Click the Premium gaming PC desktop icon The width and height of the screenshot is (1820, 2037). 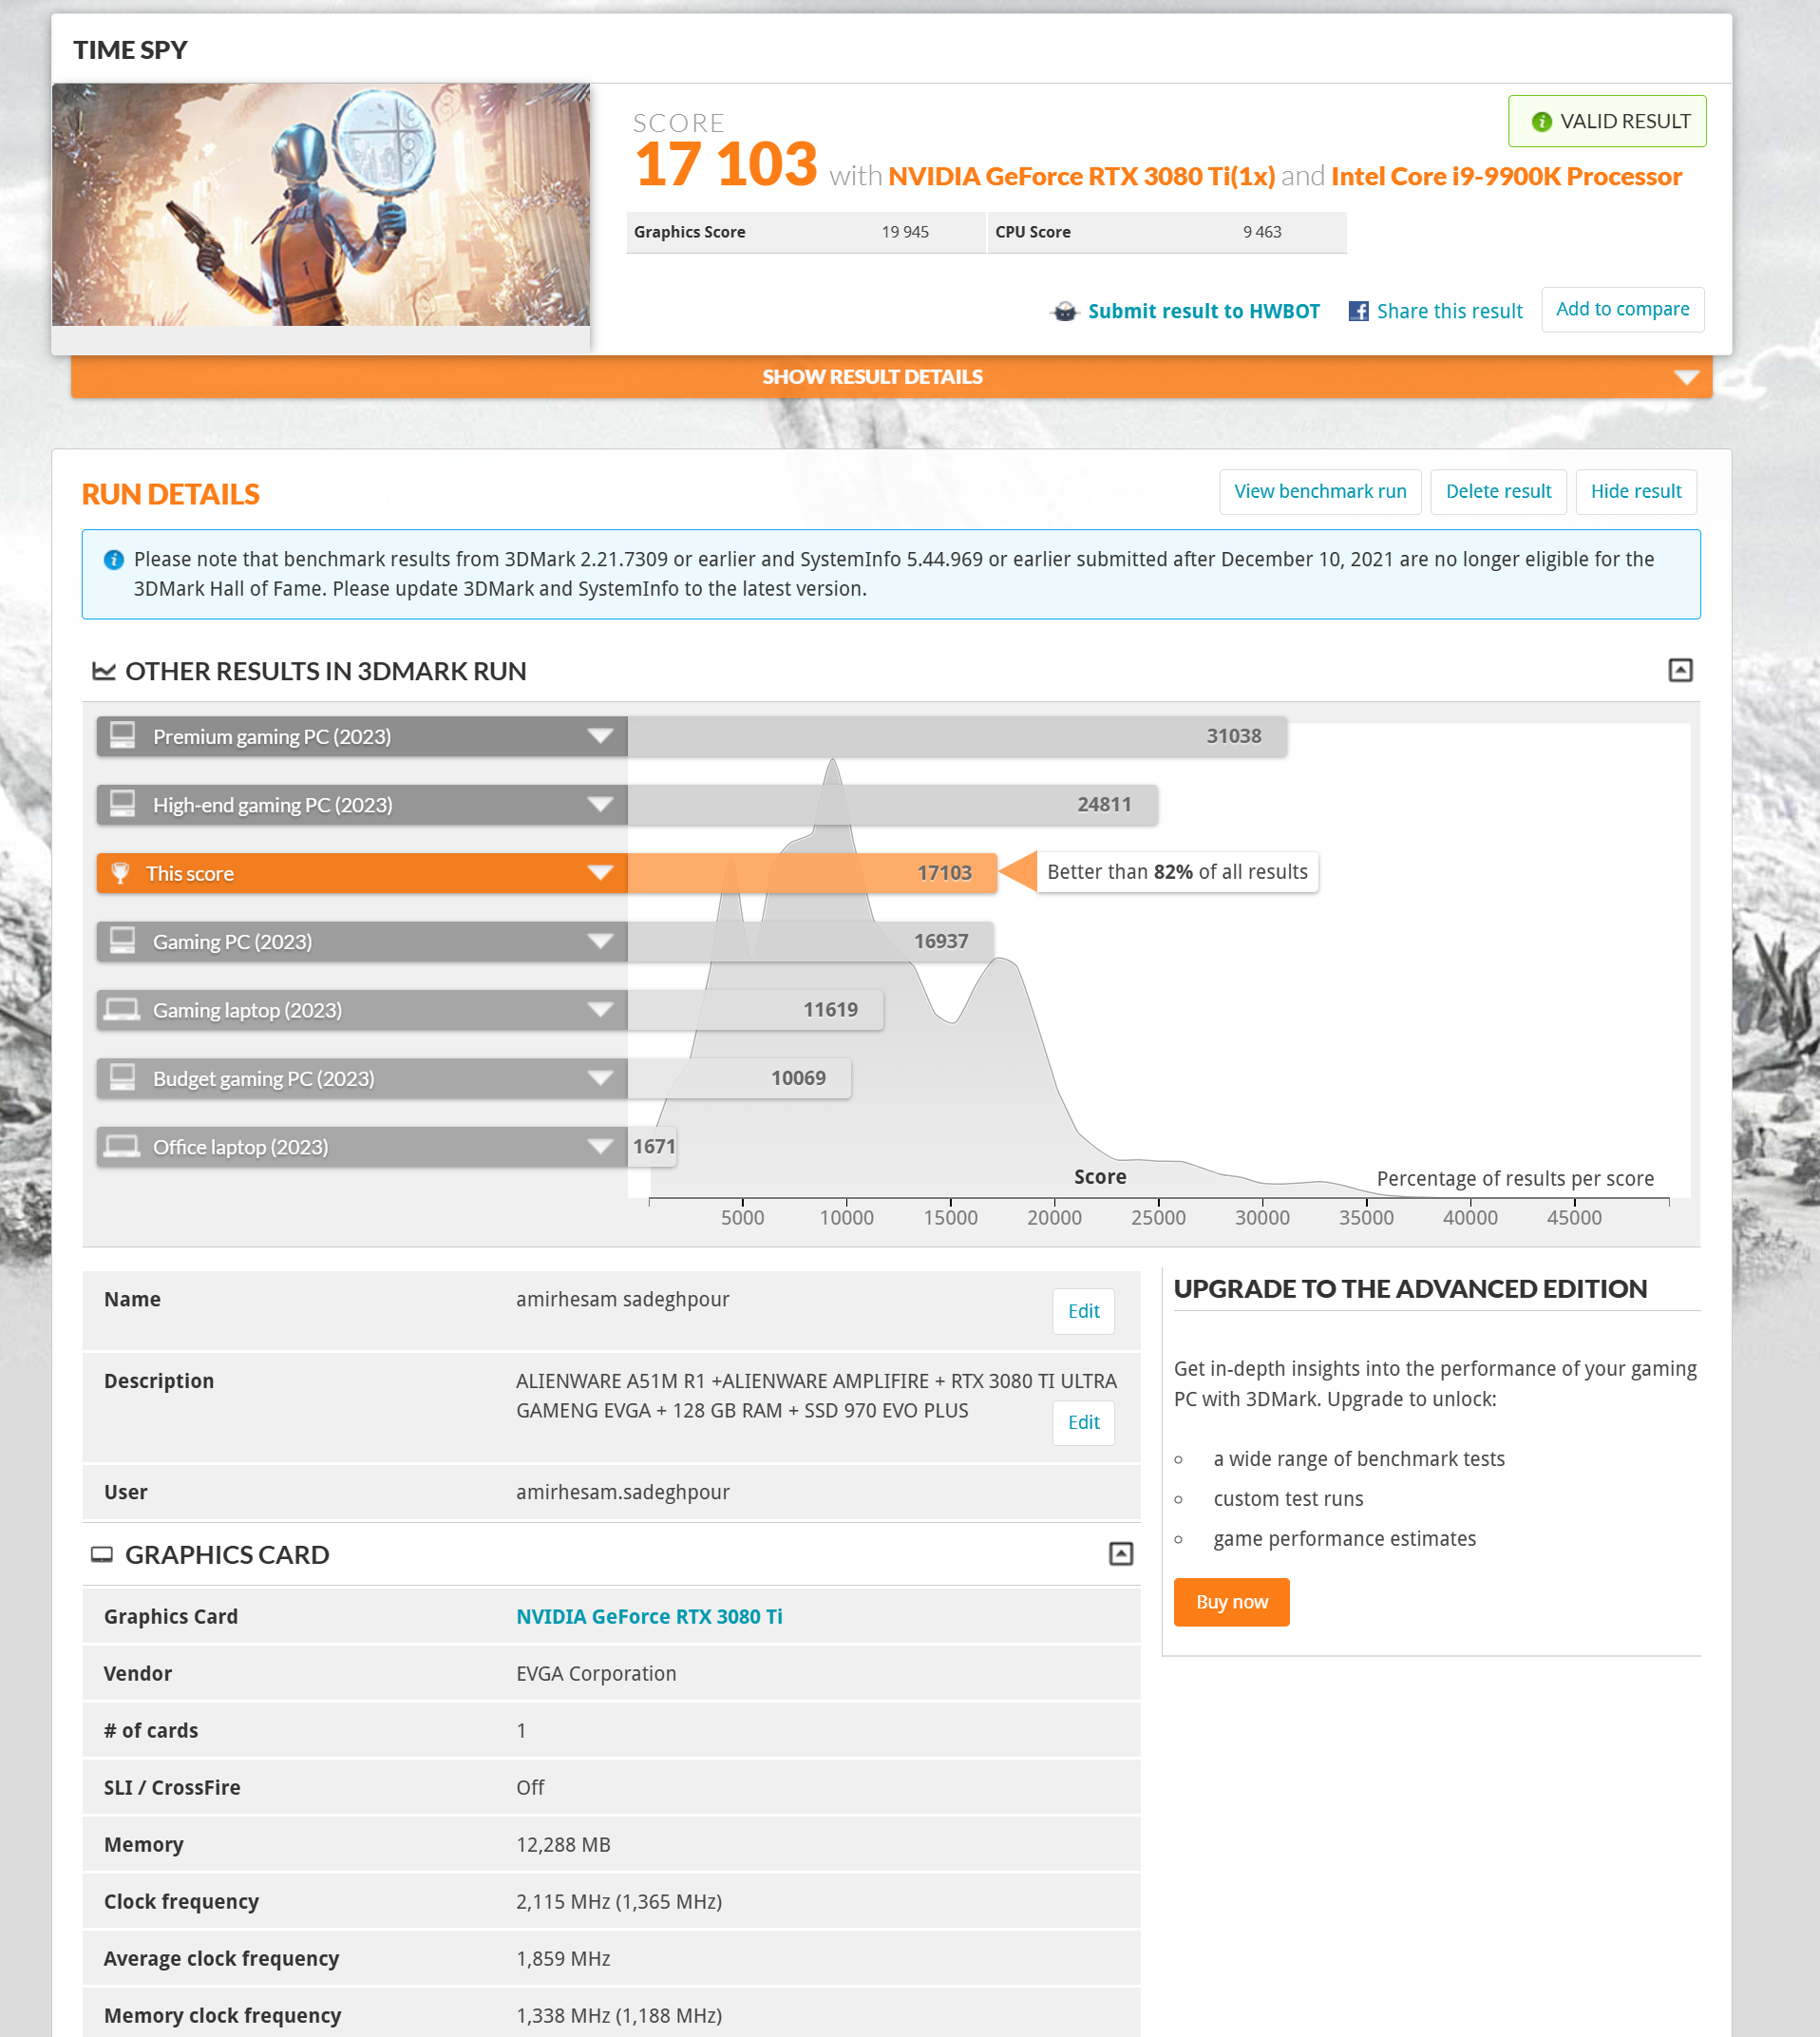[x=123, y=736]
